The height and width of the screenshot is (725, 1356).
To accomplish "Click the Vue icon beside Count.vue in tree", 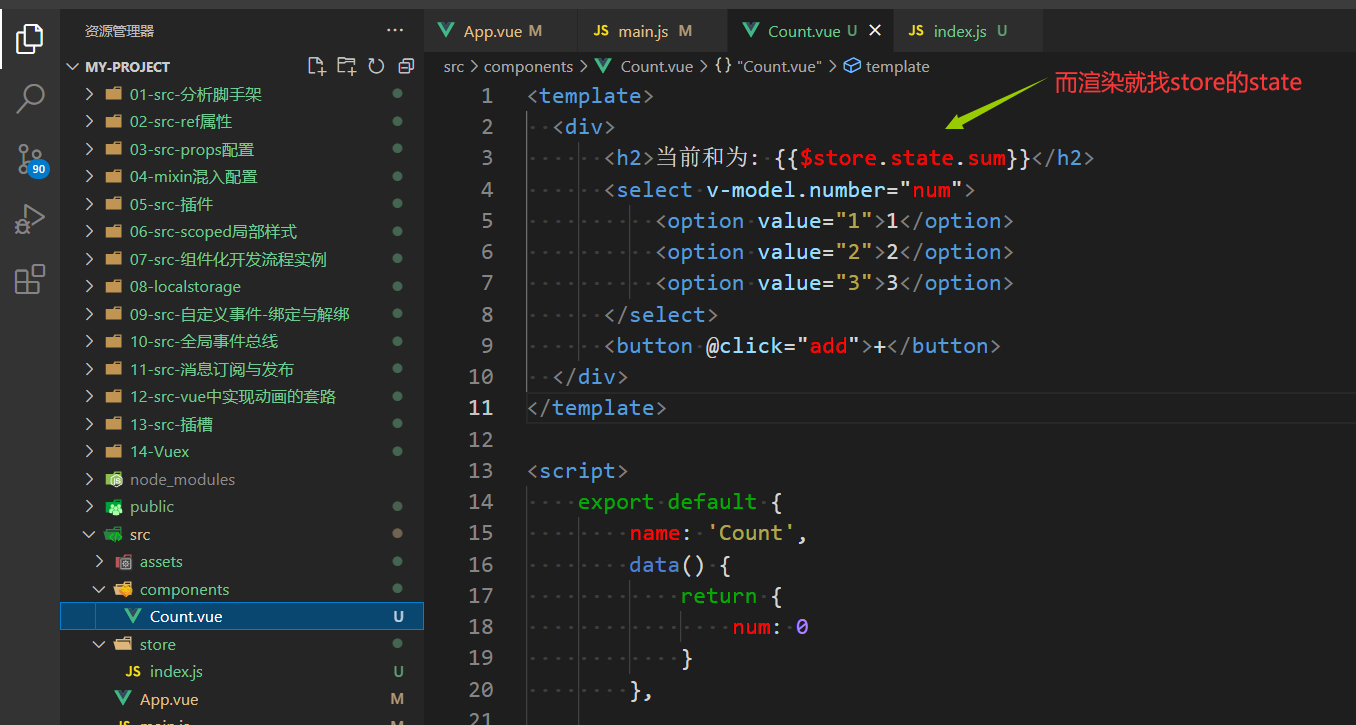I will pos(133,616).
